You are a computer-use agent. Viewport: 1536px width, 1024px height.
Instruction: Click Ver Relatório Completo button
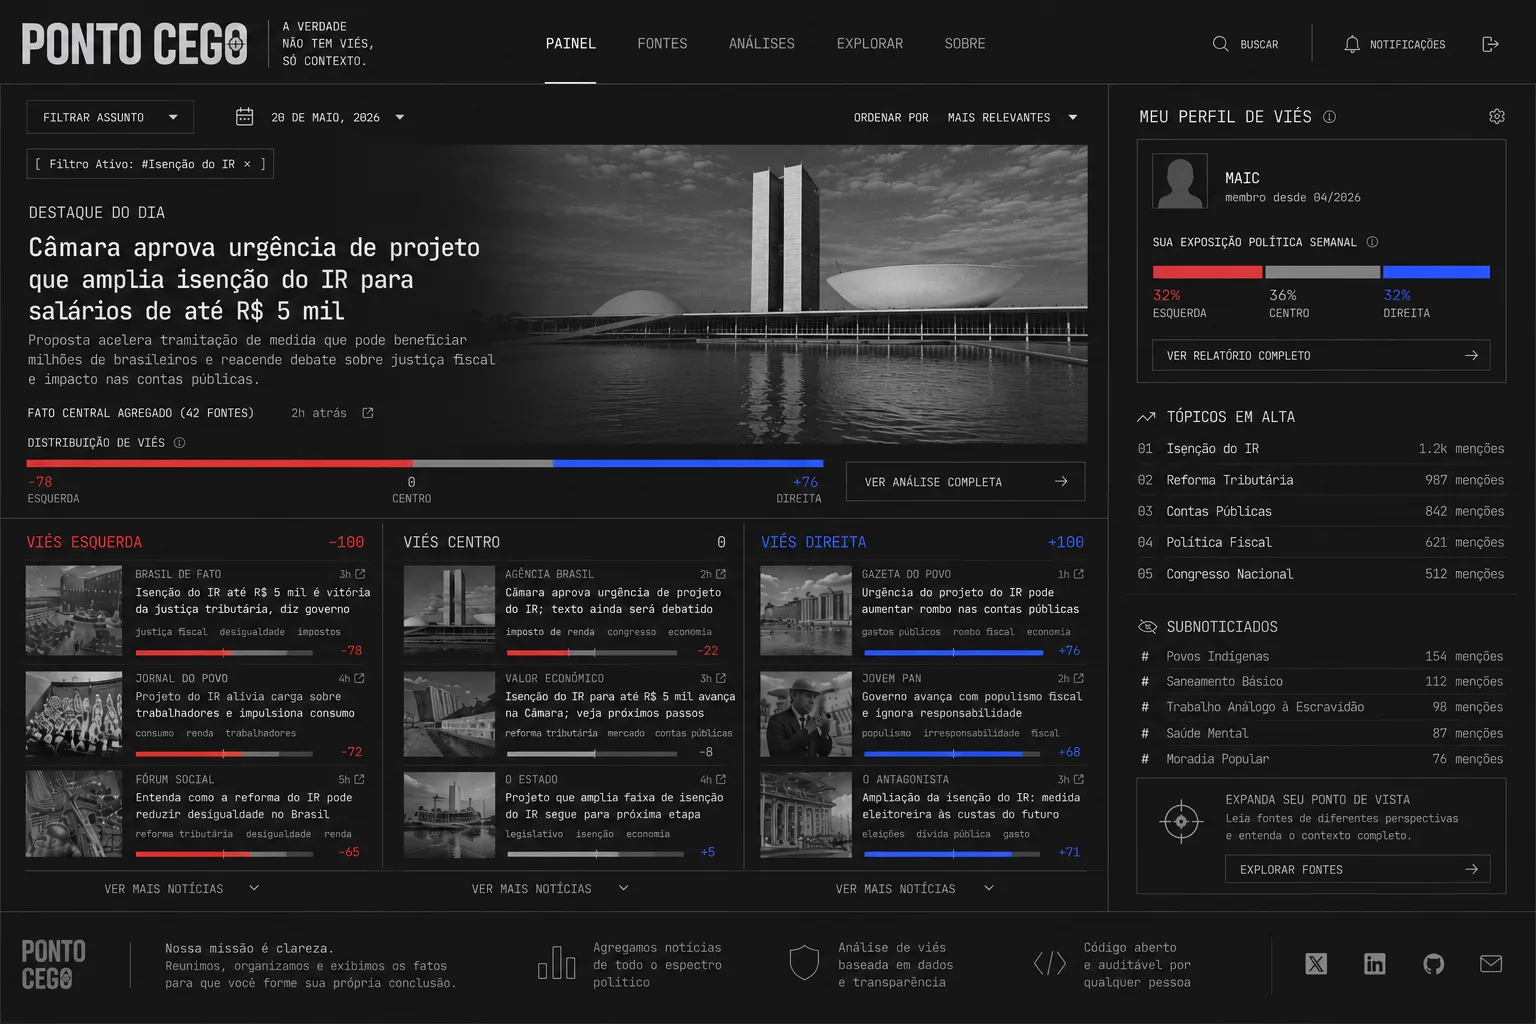coord(1321,356)
